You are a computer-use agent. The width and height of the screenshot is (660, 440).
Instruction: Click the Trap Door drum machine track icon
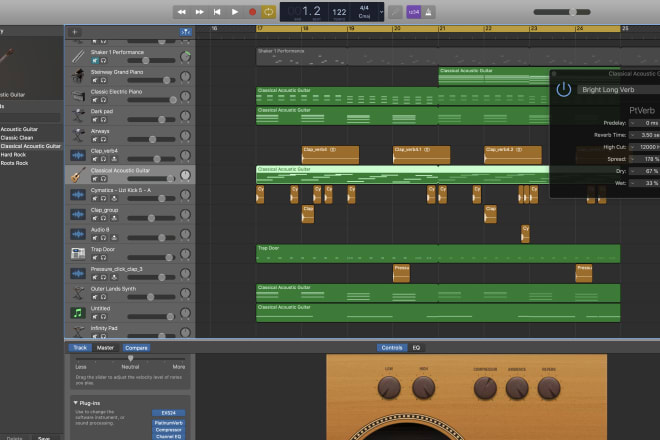point(78,253)
